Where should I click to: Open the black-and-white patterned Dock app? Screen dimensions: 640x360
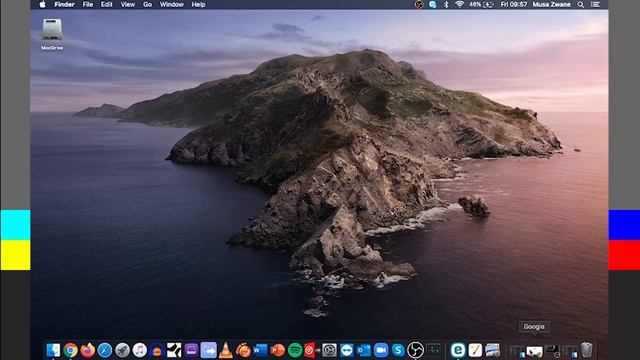[174, 350]
